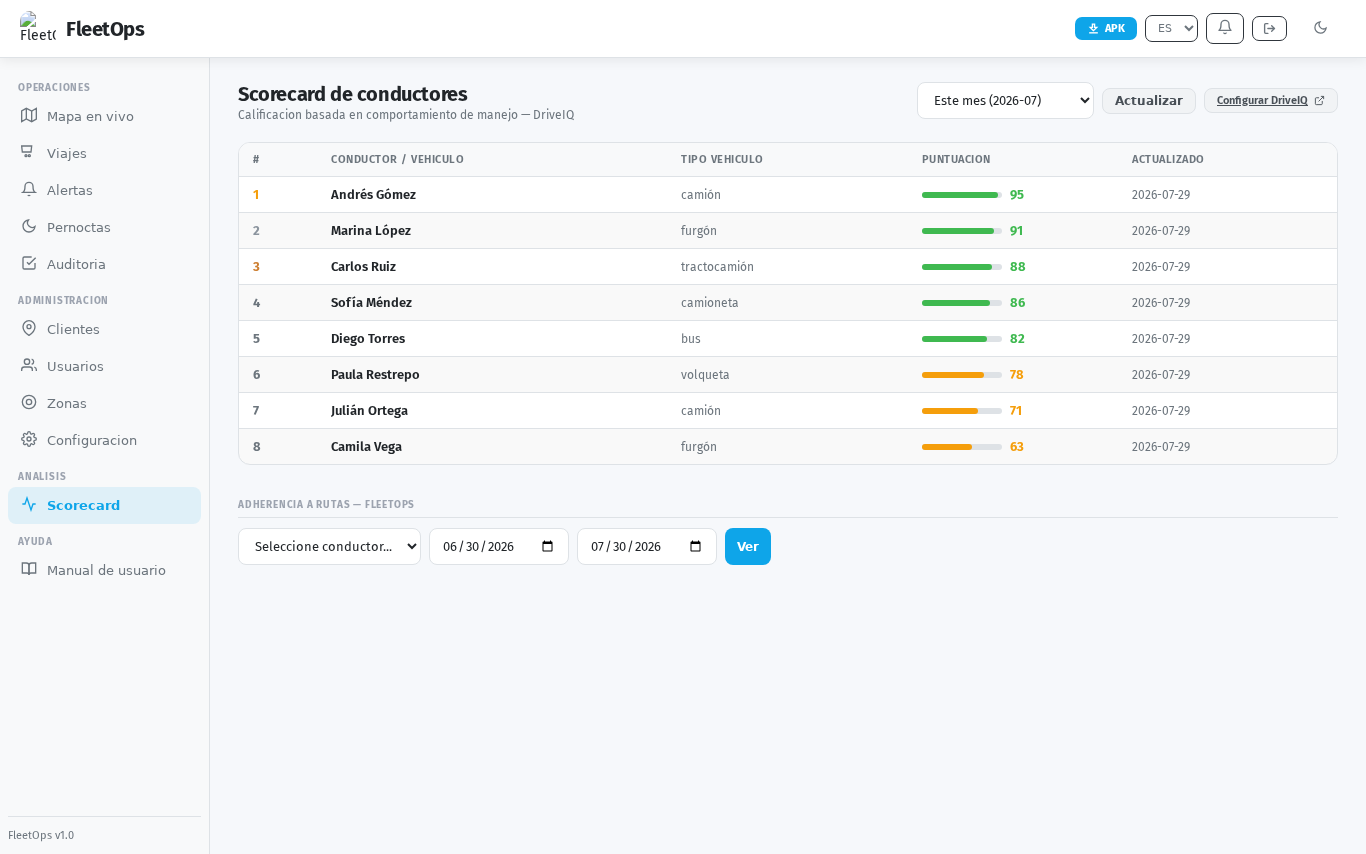Open the Alertas section
The height and width of the screenshot is (854, 1366).
point(104,189)
